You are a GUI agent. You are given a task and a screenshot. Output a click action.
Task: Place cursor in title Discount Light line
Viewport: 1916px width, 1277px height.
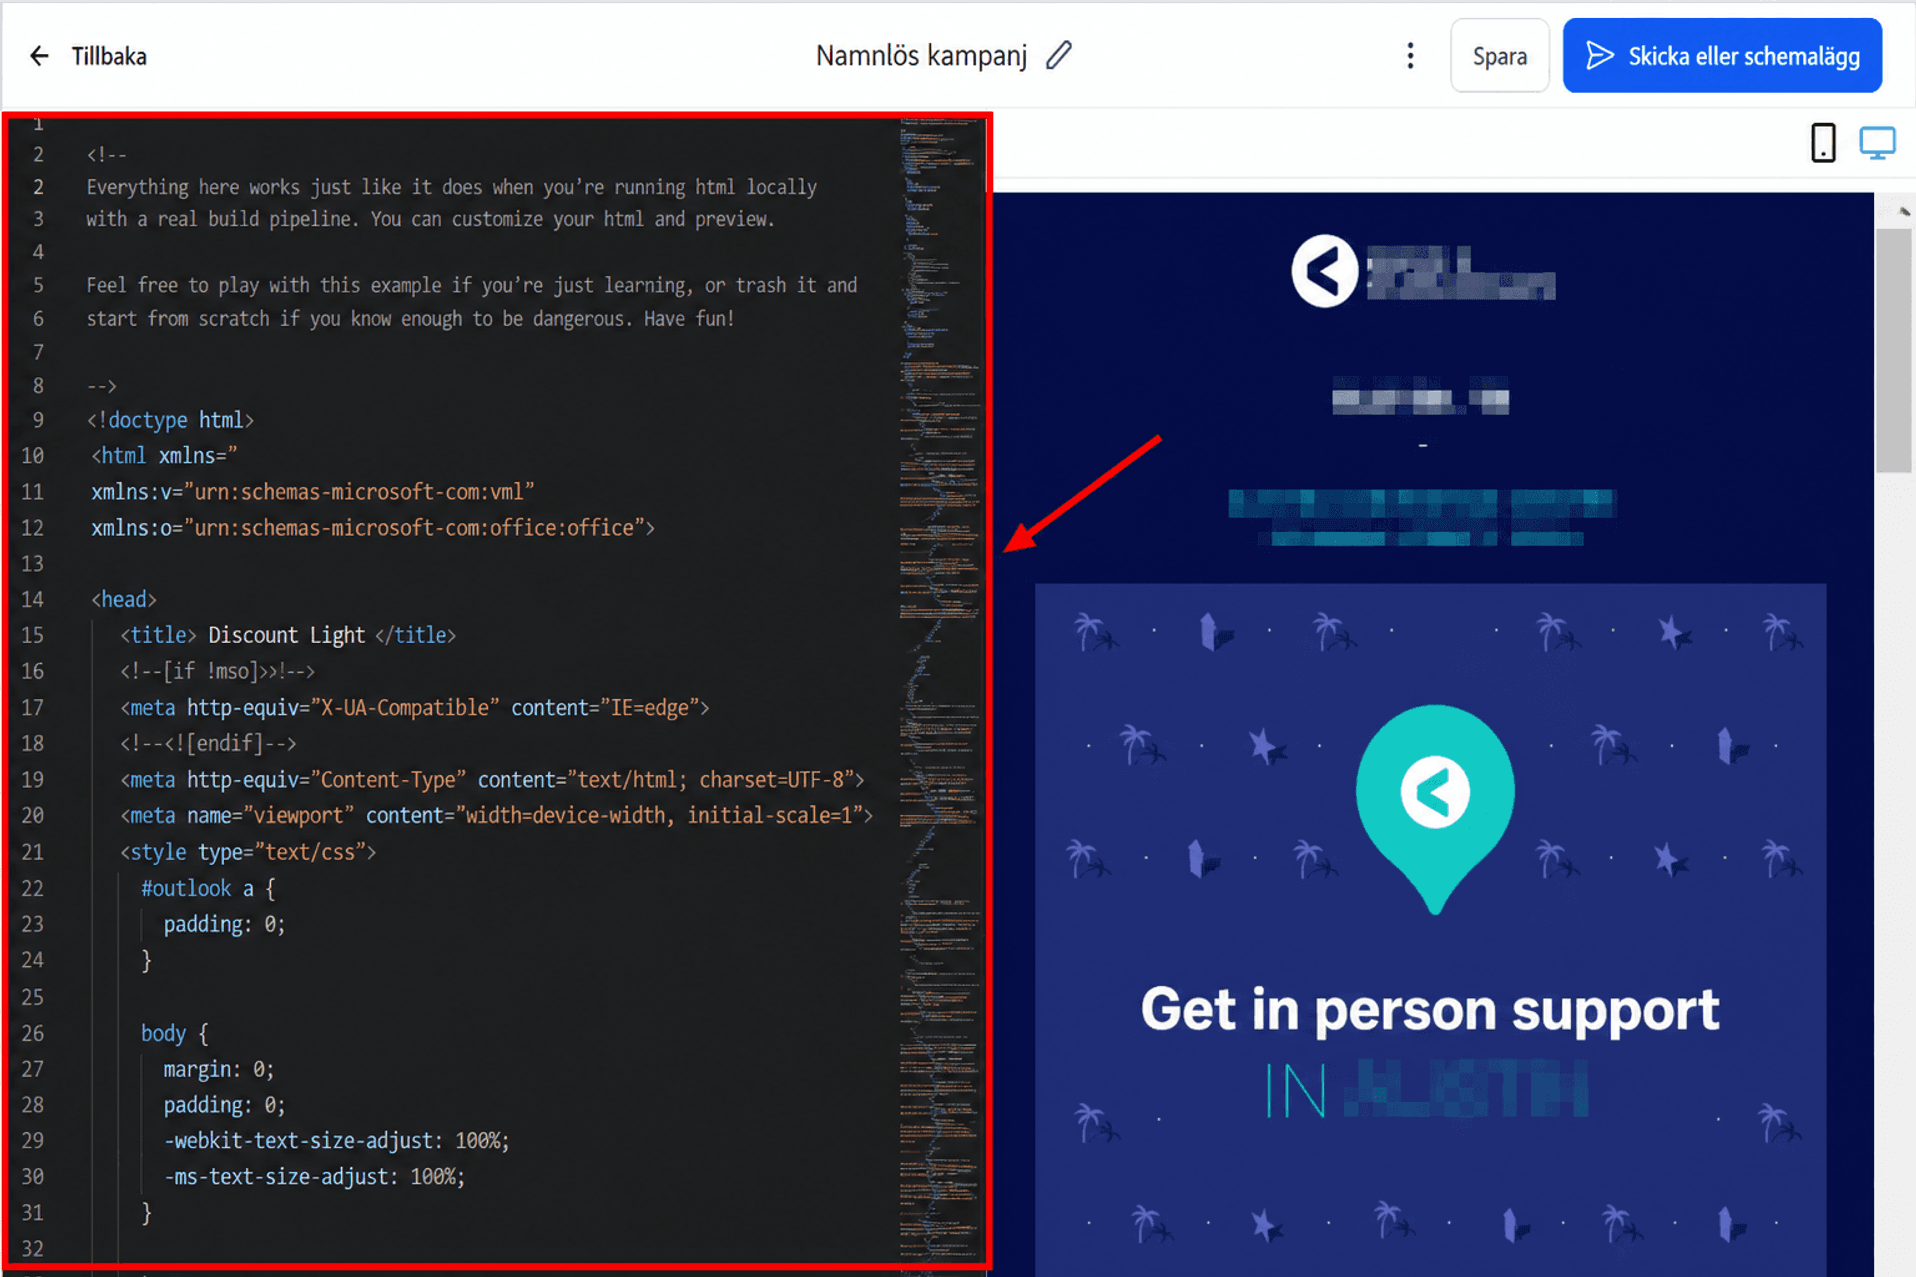tap(288, 635)
